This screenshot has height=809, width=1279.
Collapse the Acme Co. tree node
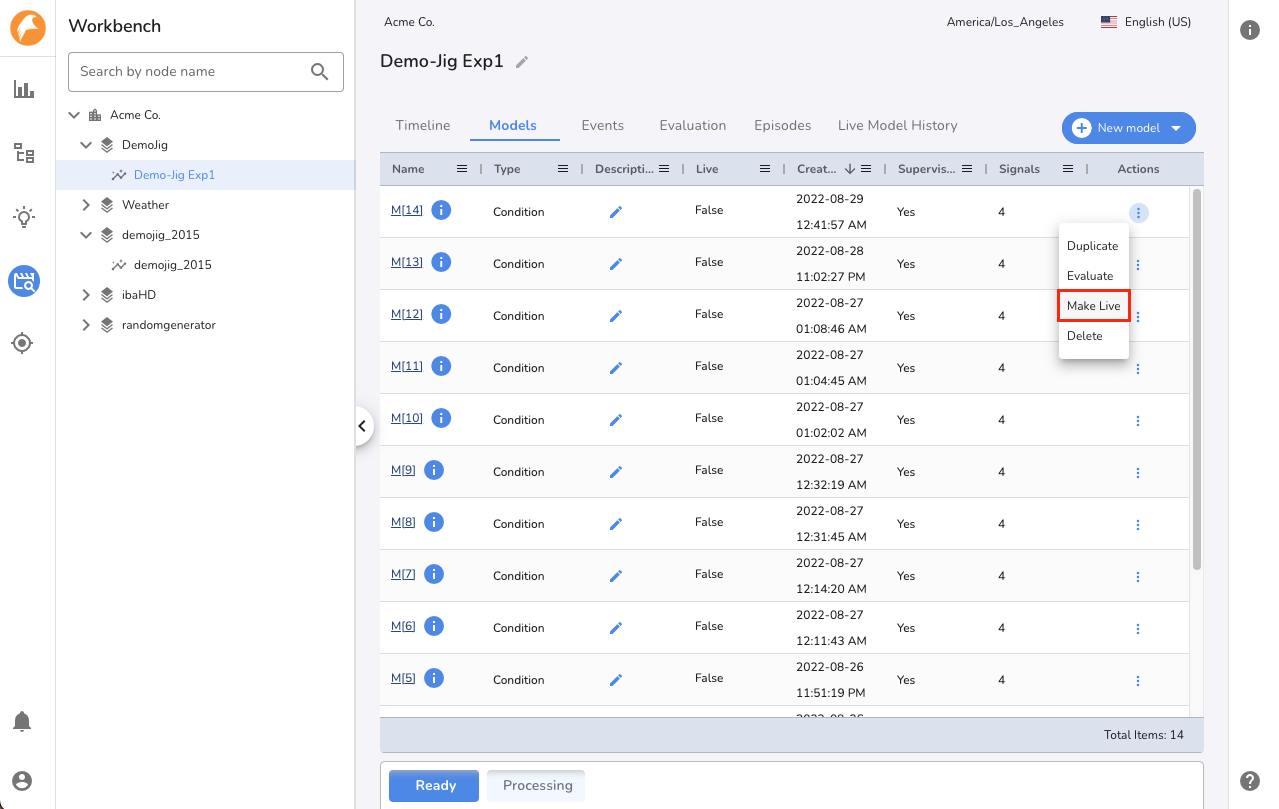click(x=74, y=115)
